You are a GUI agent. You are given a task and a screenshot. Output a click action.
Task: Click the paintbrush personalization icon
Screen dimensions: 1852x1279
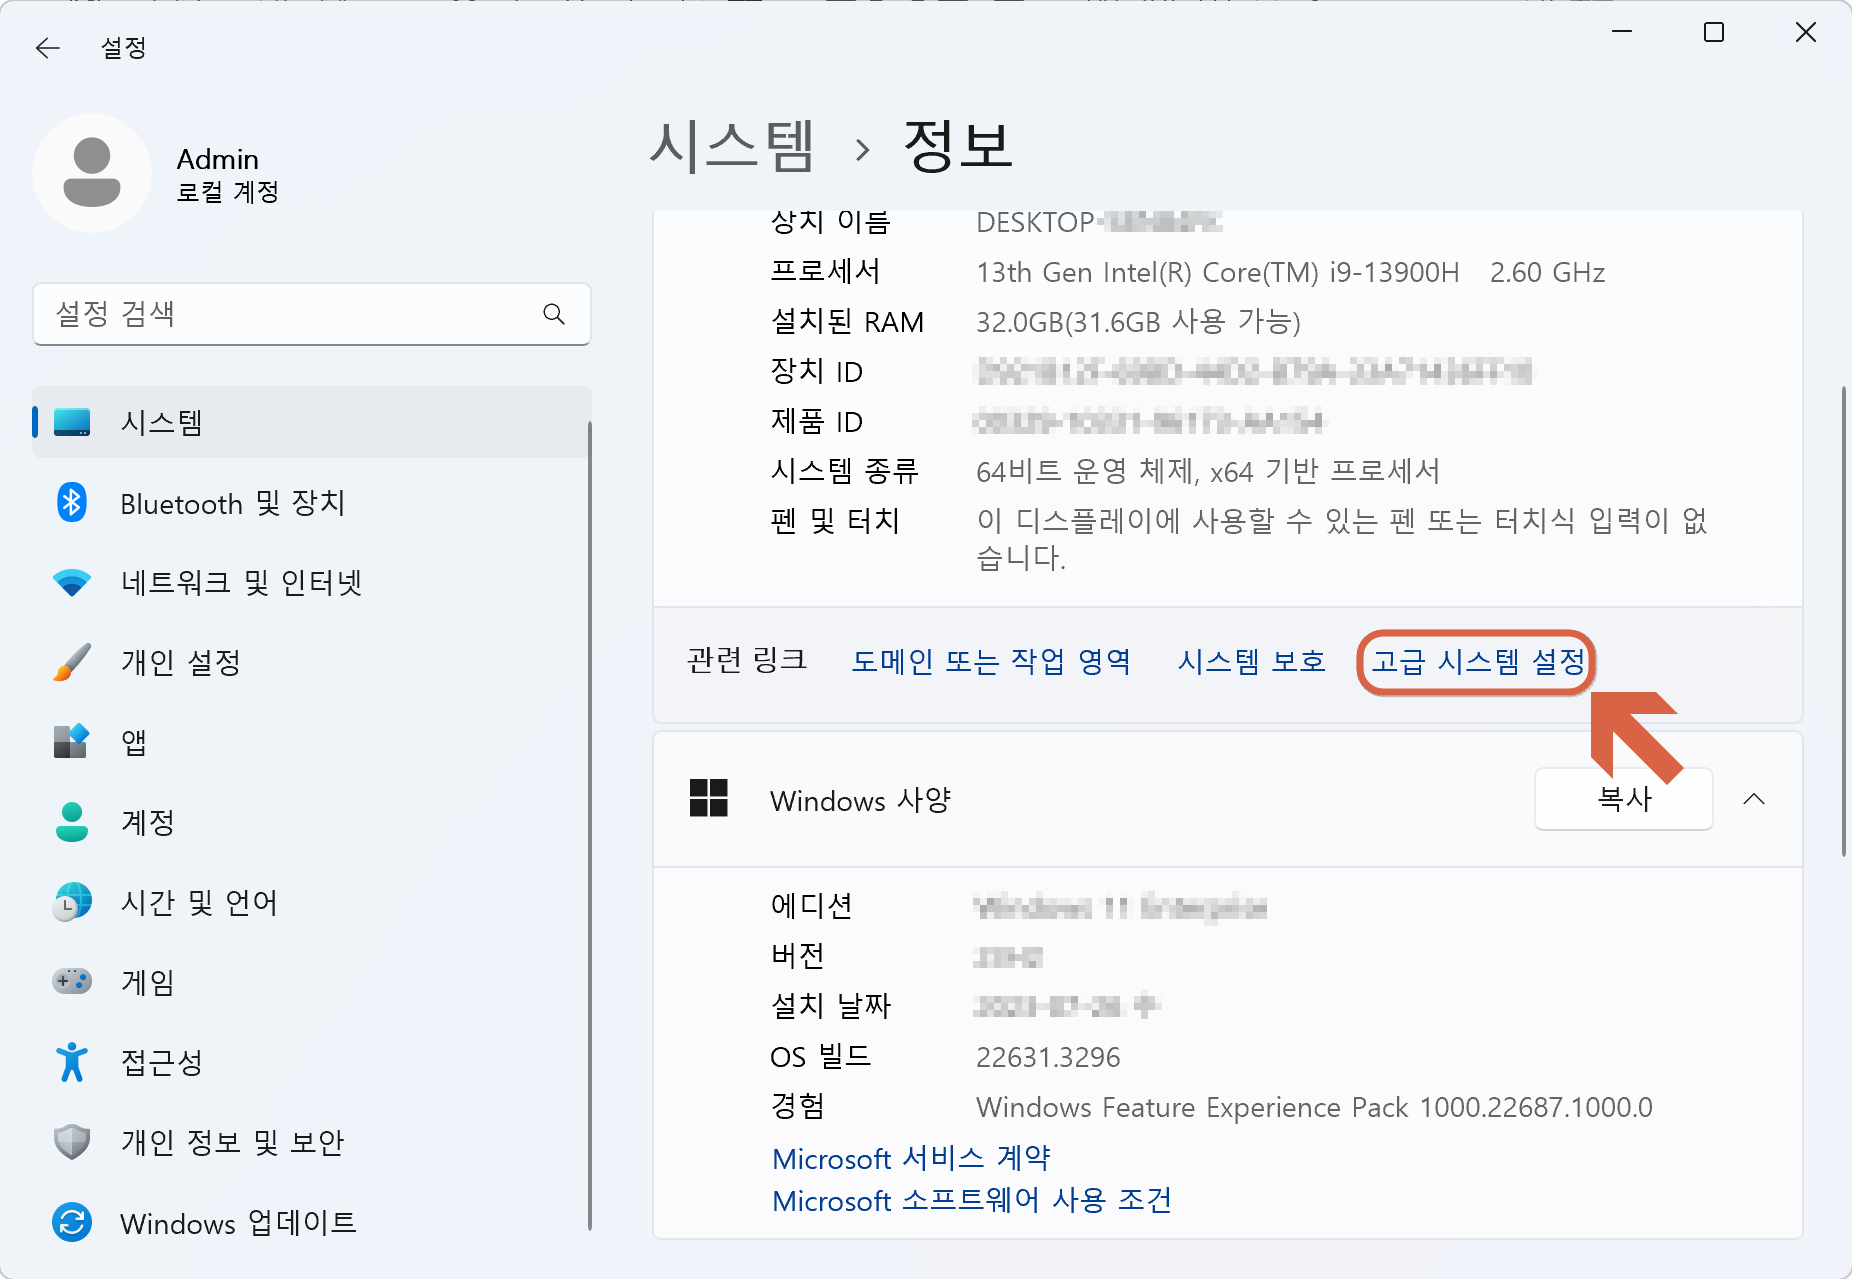click(x=72, y=662)
